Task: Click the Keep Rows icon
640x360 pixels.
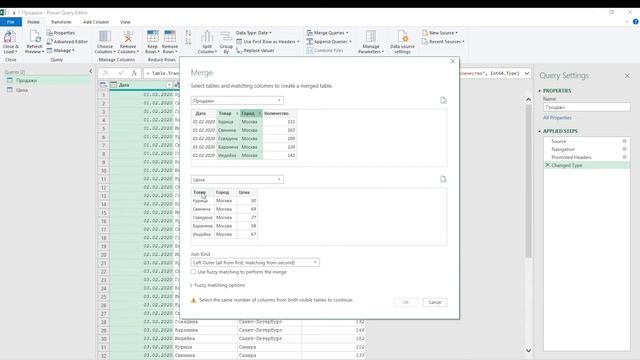Action: (x=153, y=36)
